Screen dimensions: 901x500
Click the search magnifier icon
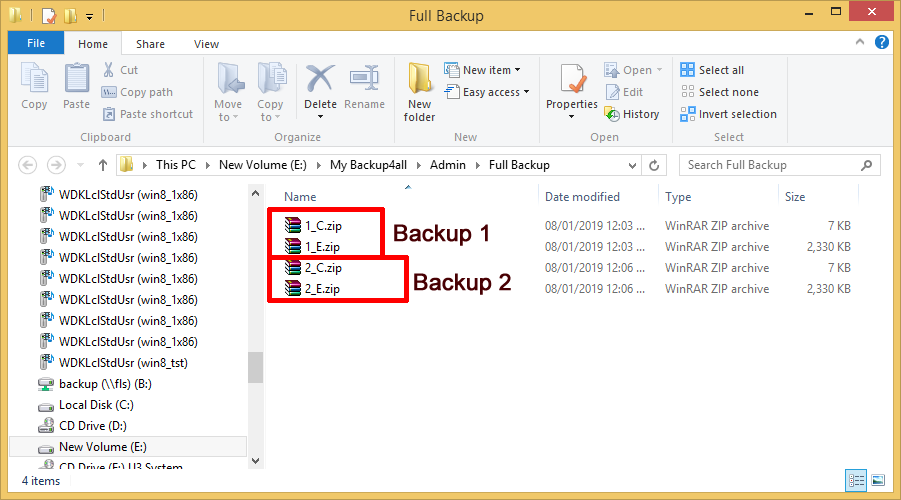click(x=867, y=166)
